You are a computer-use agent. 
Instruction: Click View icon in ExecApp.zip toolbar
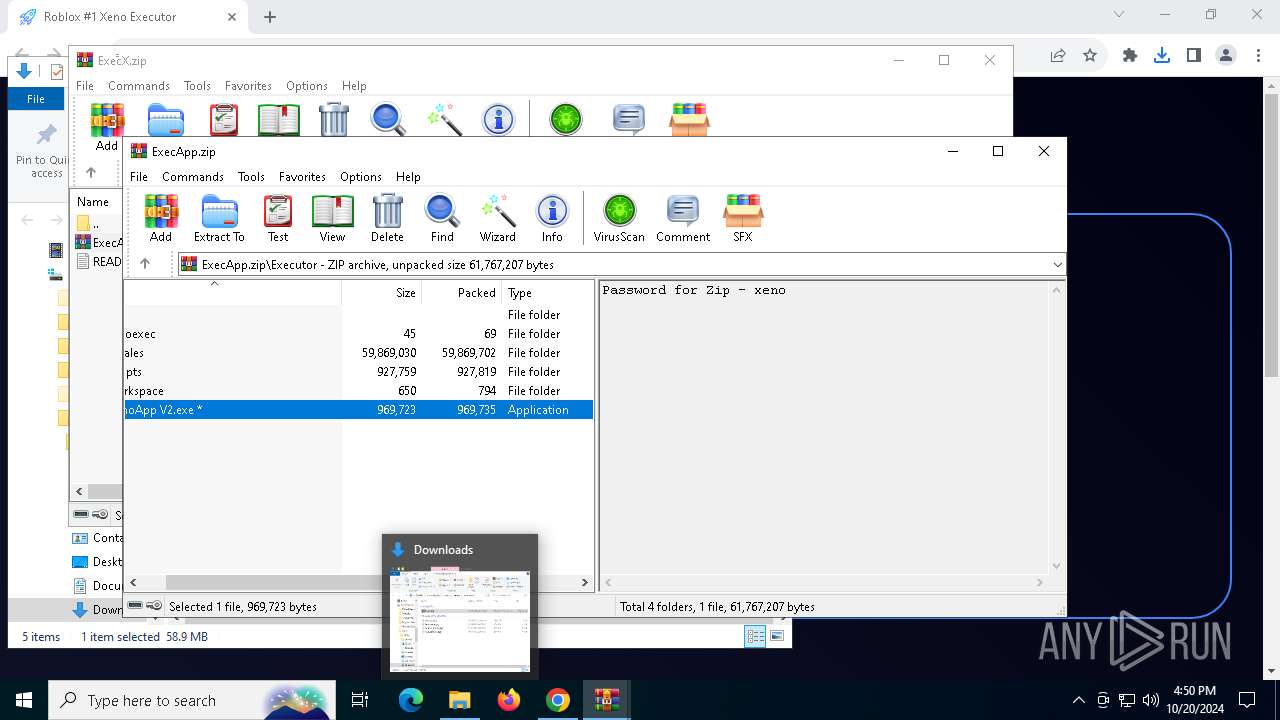coord(332,218)
